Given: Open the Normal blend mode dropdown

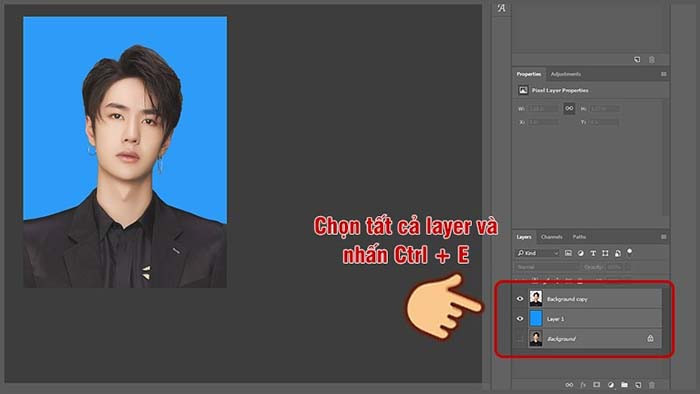Looking at the screenshot, I should [546, 267].
